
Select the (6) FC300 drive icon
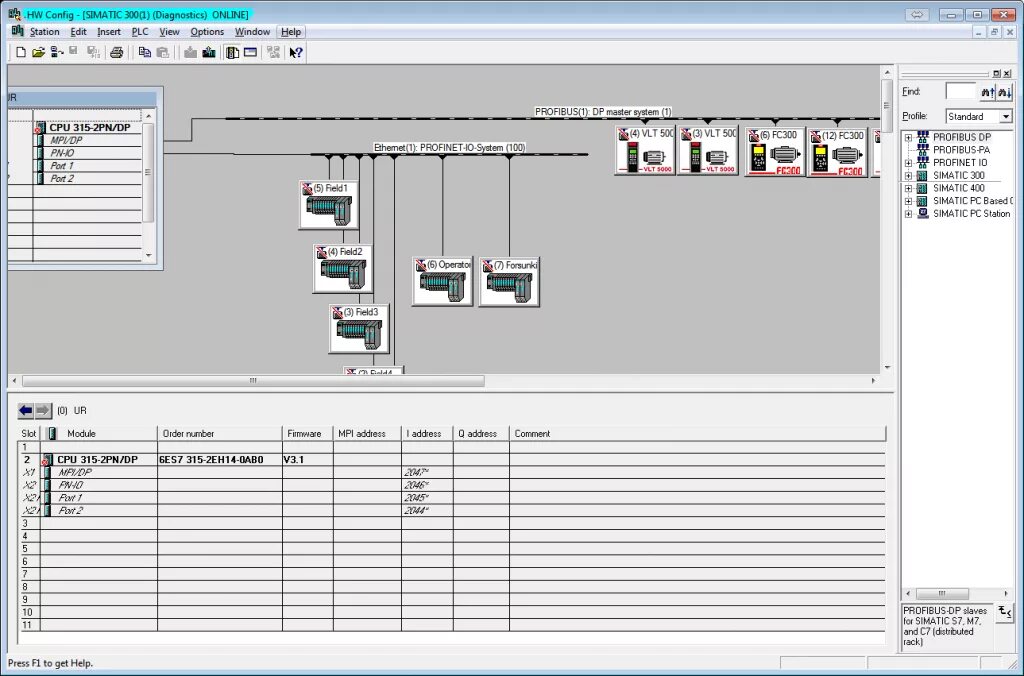click(x=775, y=152)
